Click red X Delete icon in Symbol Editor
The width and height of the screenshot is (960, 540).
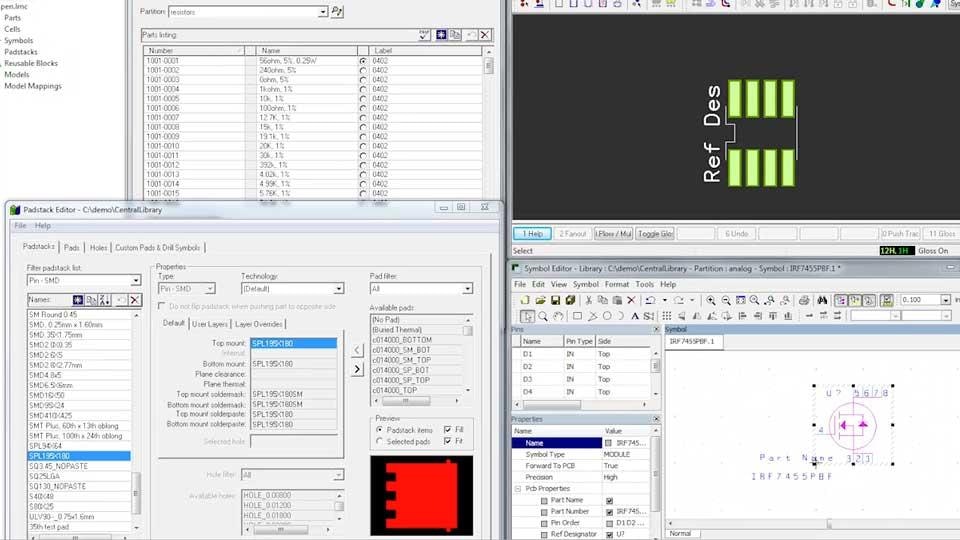coord(631,300)
